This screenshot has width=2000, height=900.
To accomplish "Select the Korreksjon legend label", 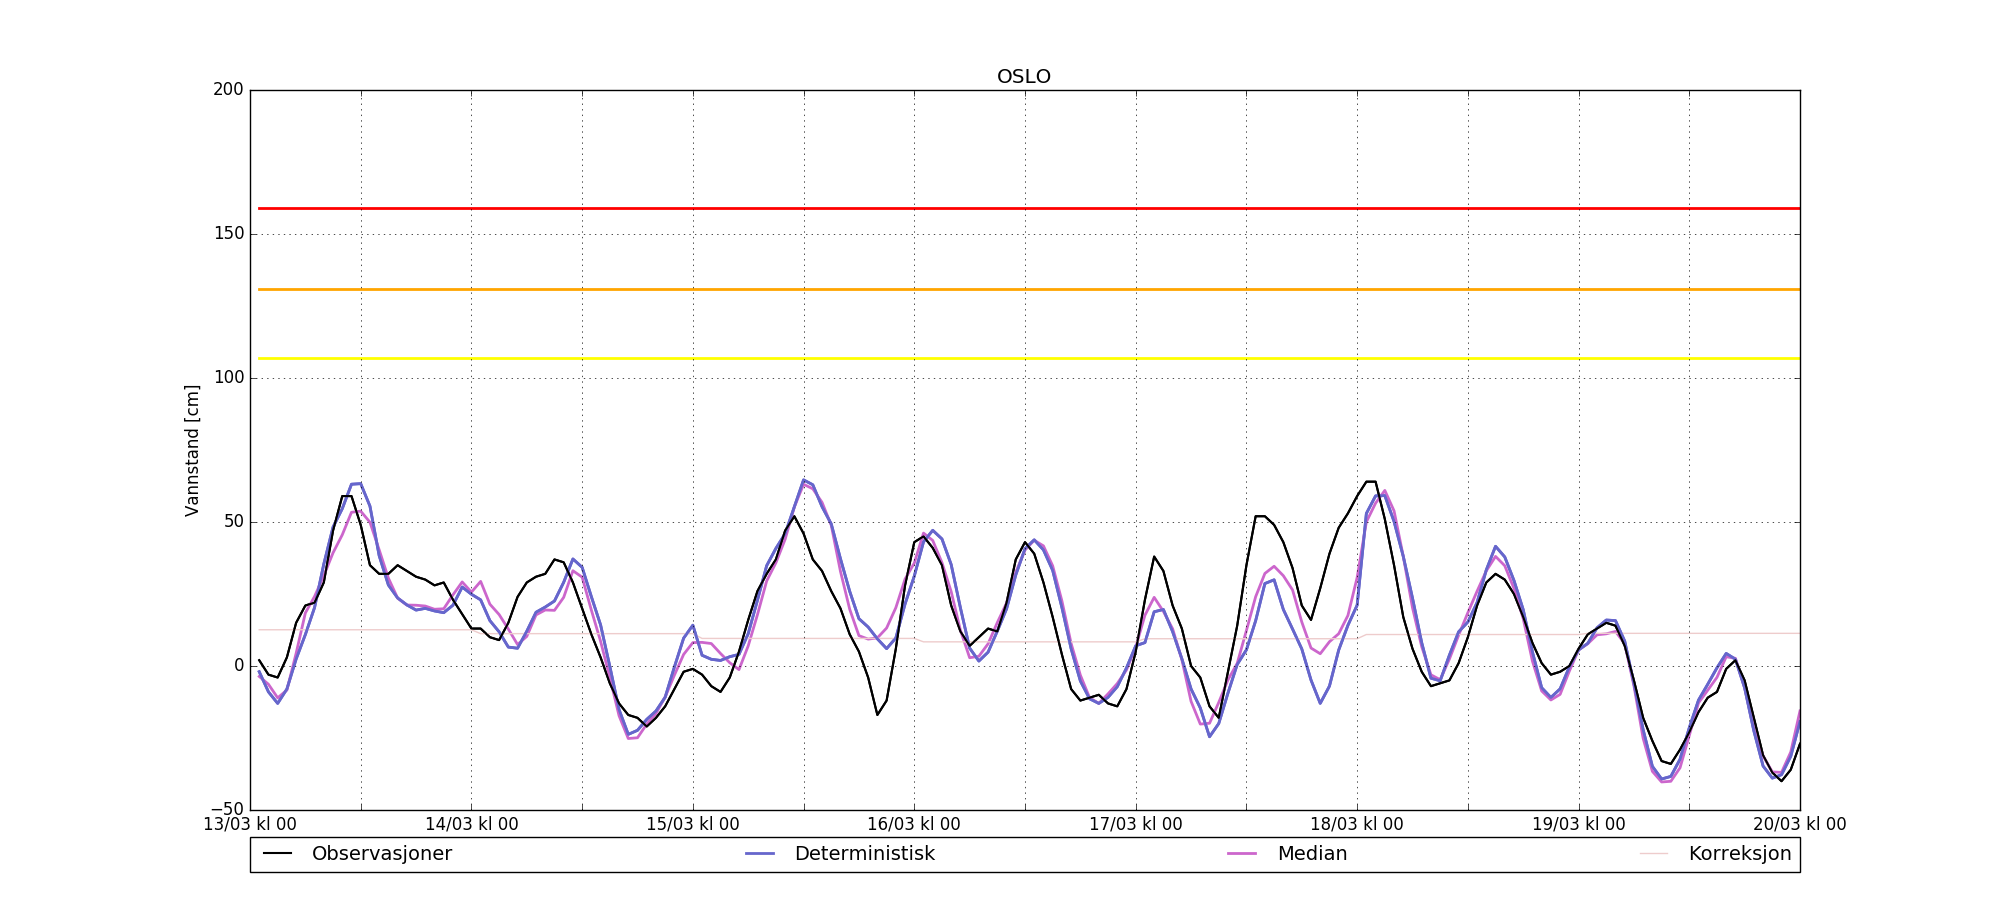I will pos(1739,854).
